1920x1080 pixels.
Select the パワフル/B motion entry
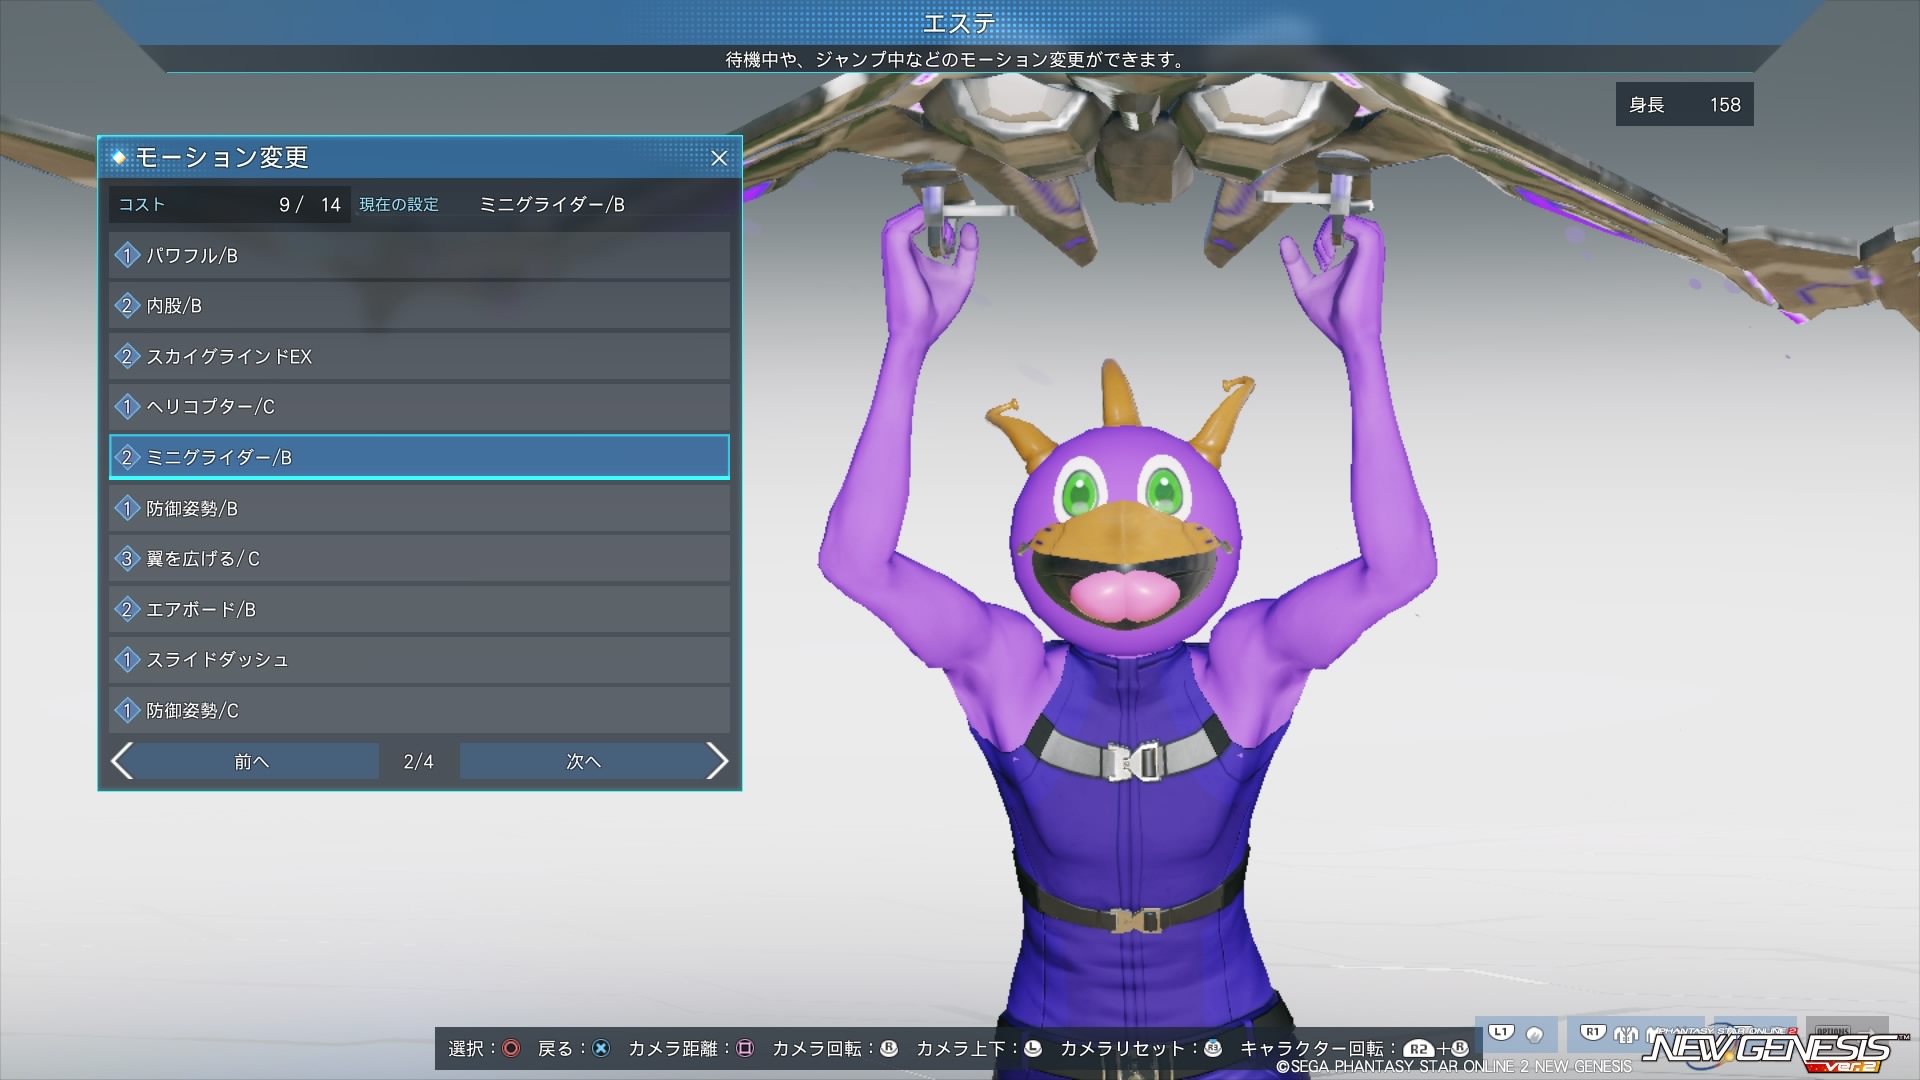[419, 255]
